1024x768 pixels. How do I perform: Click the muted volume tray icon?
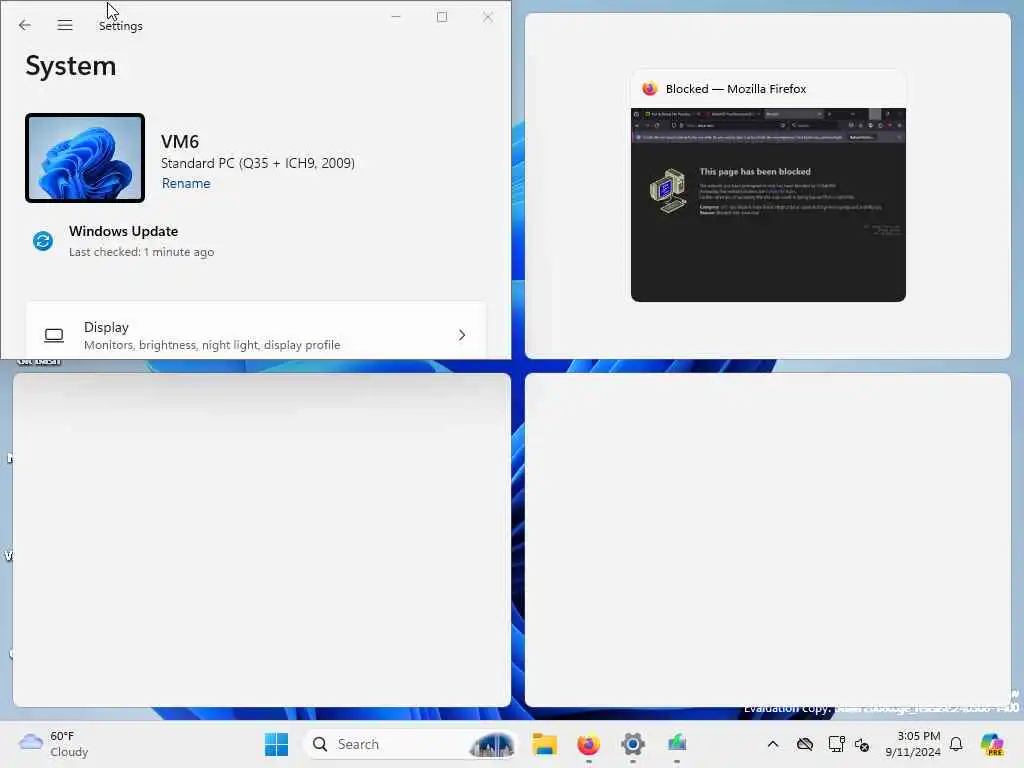pos(862,744)
